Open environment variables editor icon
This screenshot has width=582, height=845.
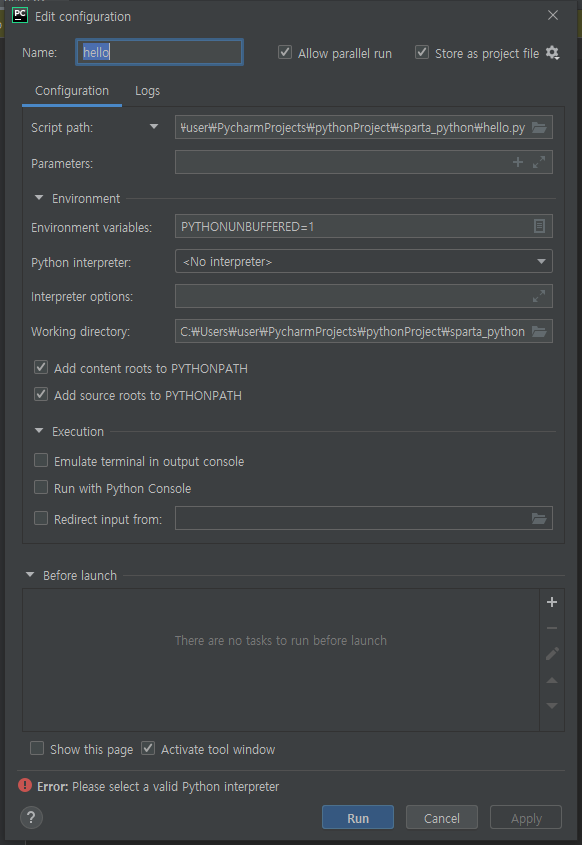tap(539, 226)
